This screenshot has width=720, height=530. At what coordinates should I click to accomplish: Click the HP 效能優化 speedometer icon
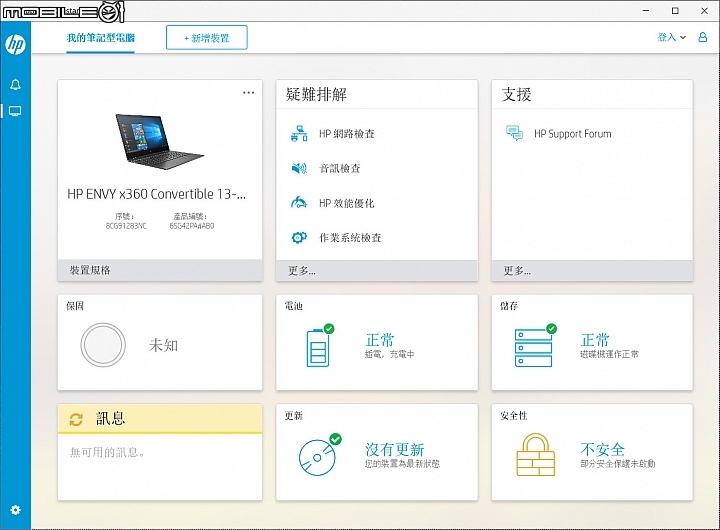[x=299, y=203]
